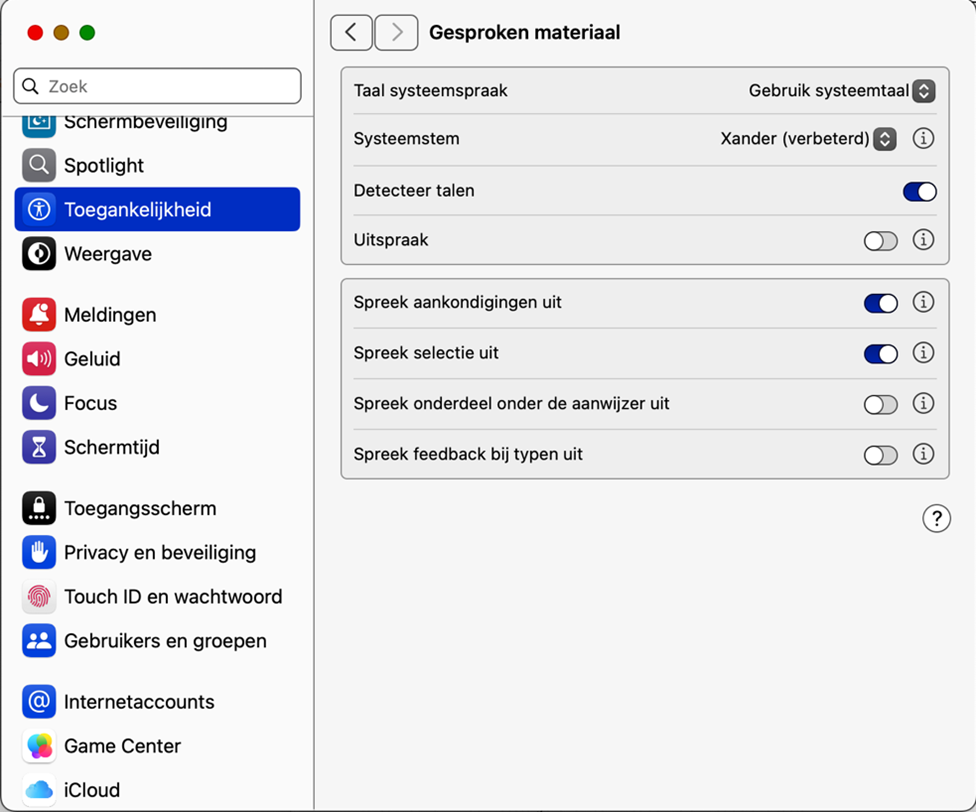Show info for Spreek feedback bij typen
This screenshot has height=812, width=976.
point(923,454)
